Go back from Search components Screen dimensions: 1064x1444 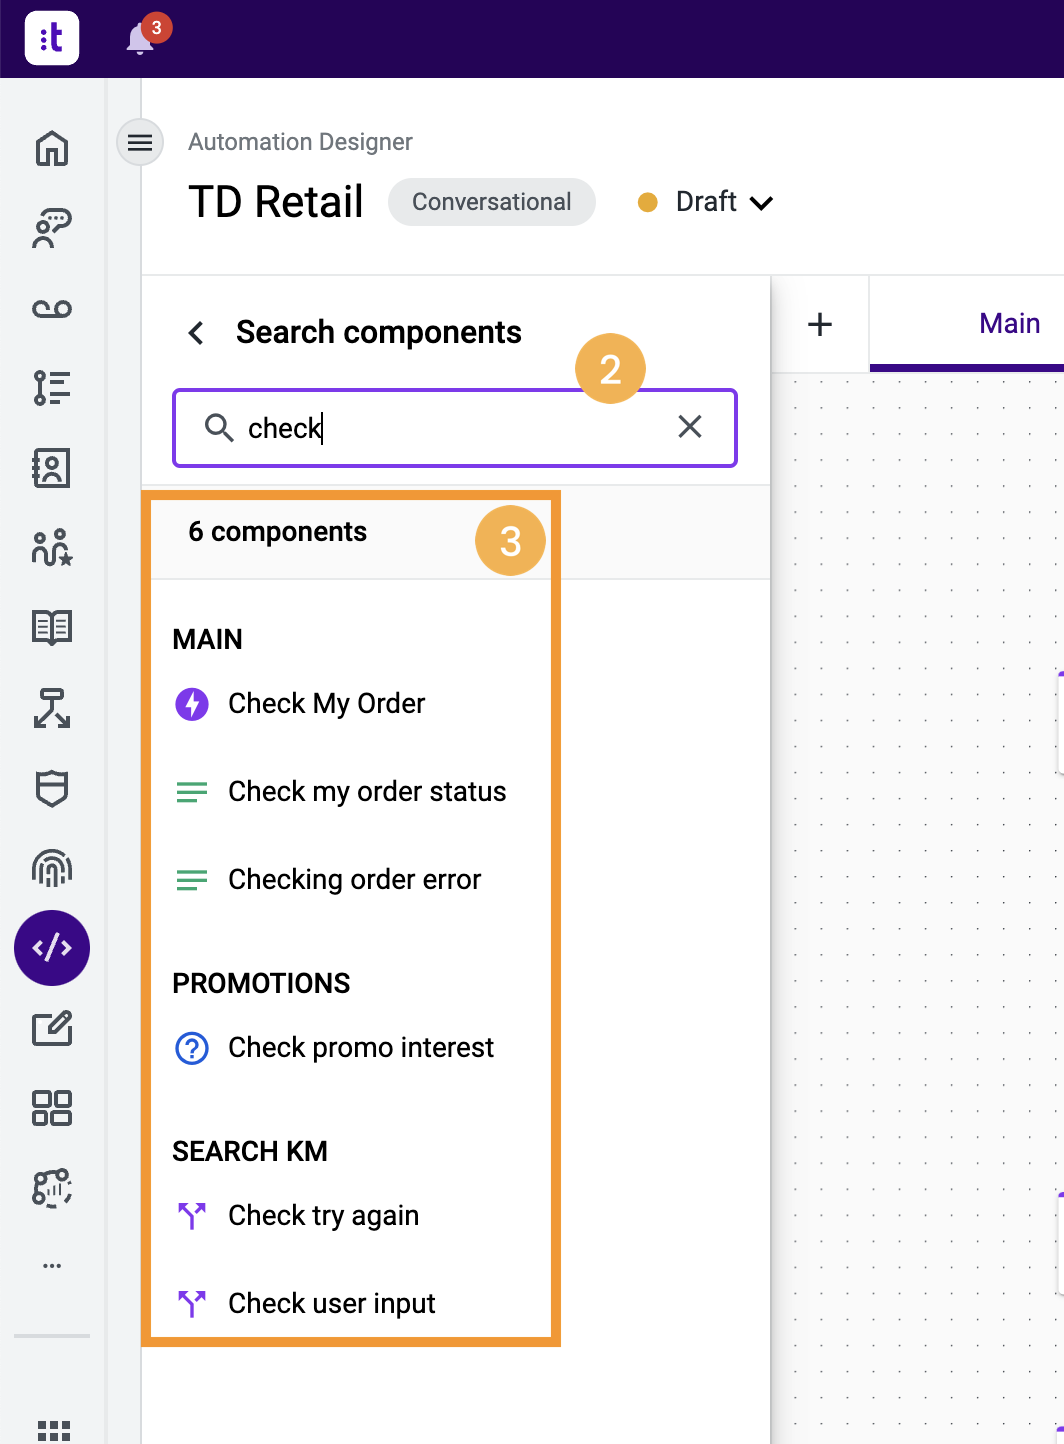[197, 333]
